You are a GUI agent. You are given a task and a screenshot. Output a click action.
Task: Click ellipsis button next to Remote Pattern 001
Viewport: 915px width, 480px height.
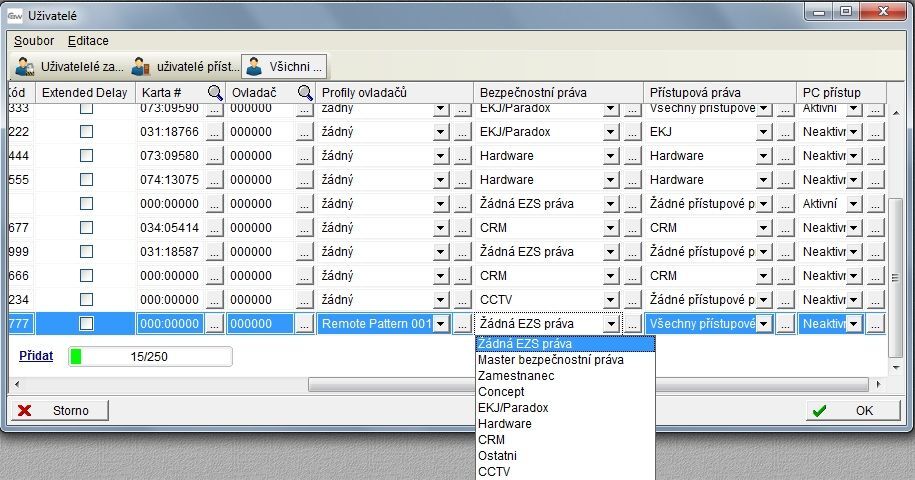pos(461,324)
